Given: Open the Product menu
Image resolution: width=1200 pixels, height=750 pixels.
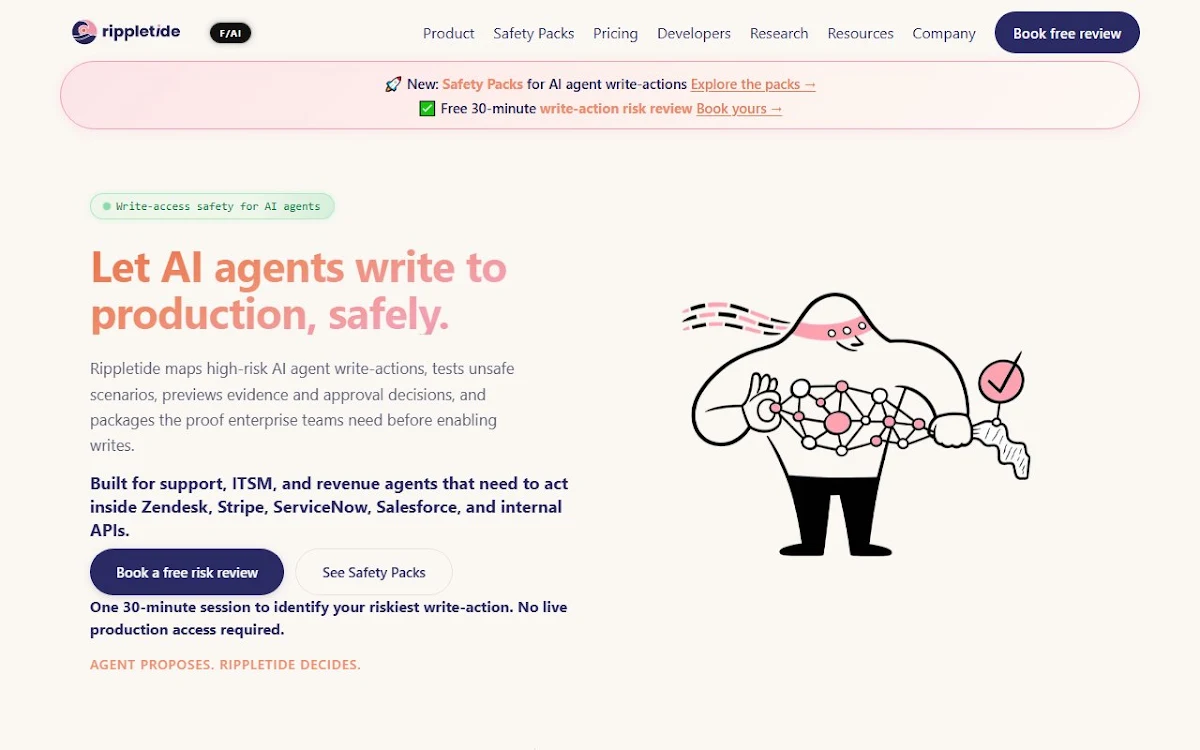Looking at the screenshot, I should click(x=448, y=33).
